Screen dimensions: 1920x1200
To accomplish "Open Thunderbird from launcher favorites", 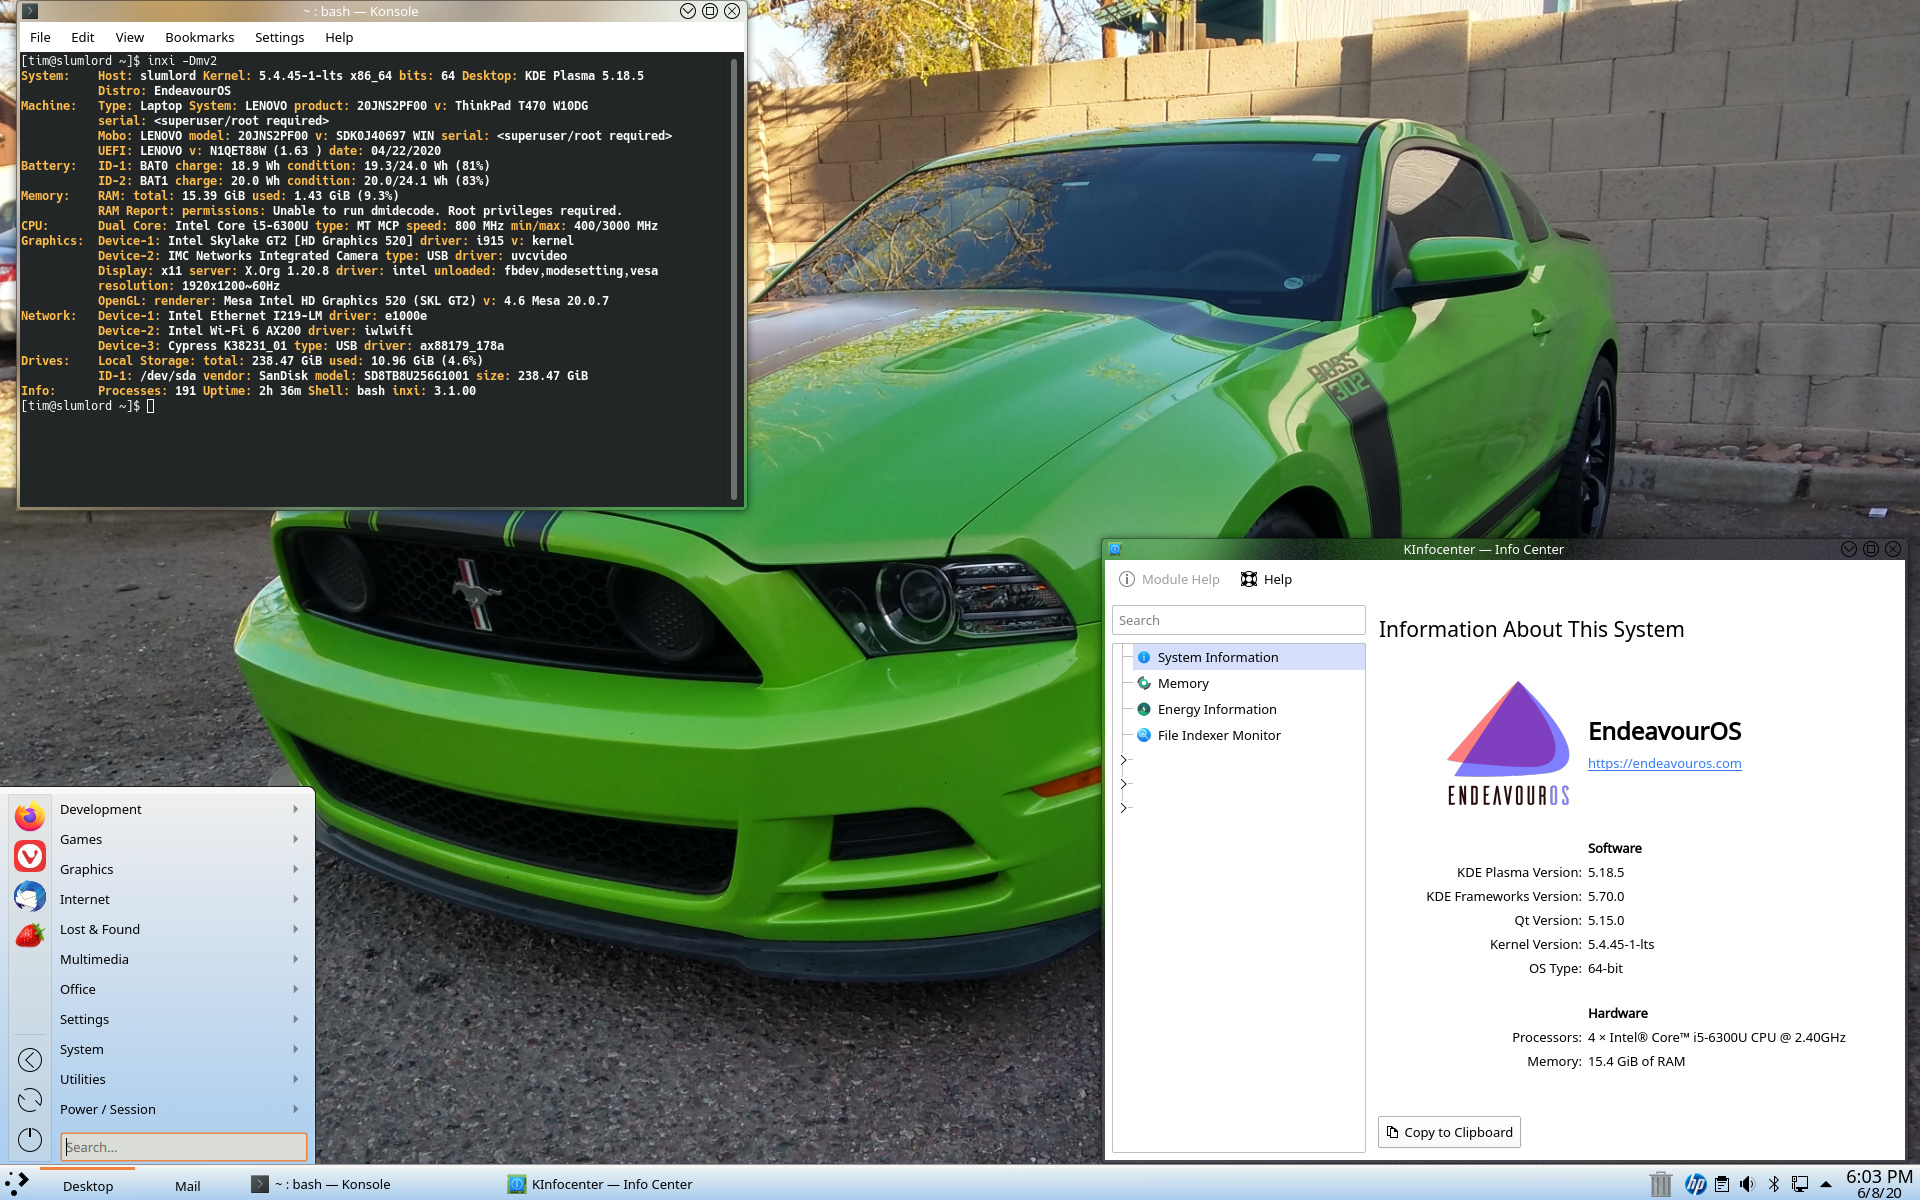I will 30,896.
